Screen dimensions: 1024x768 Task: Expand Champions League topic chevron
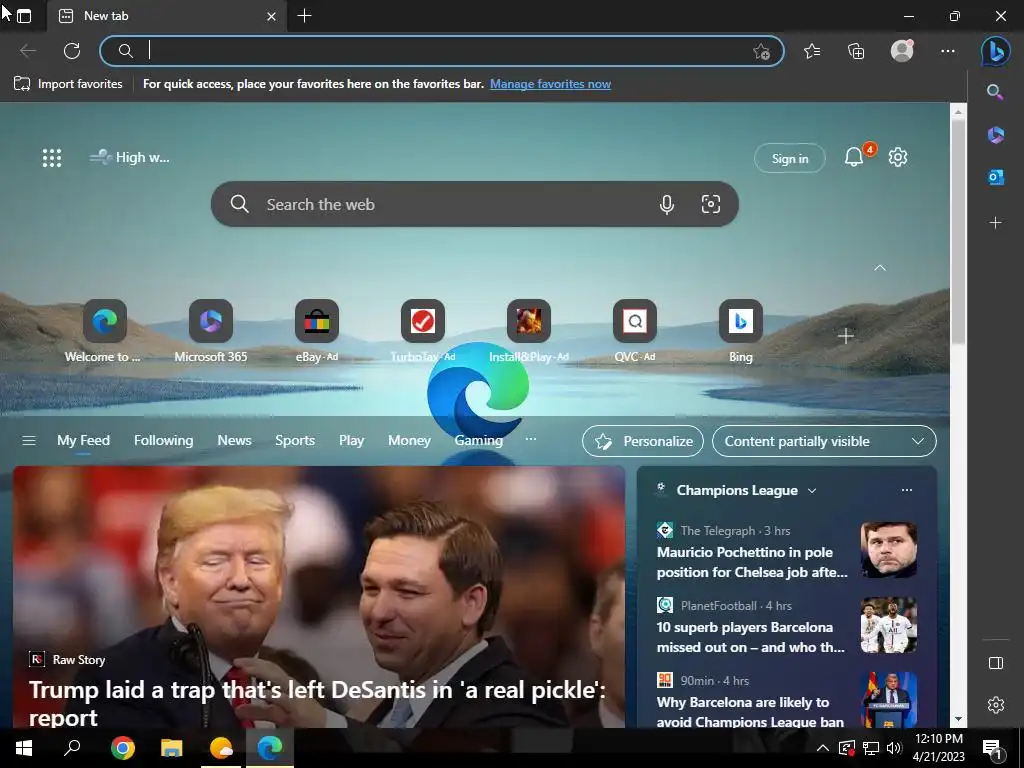point(812,490)
